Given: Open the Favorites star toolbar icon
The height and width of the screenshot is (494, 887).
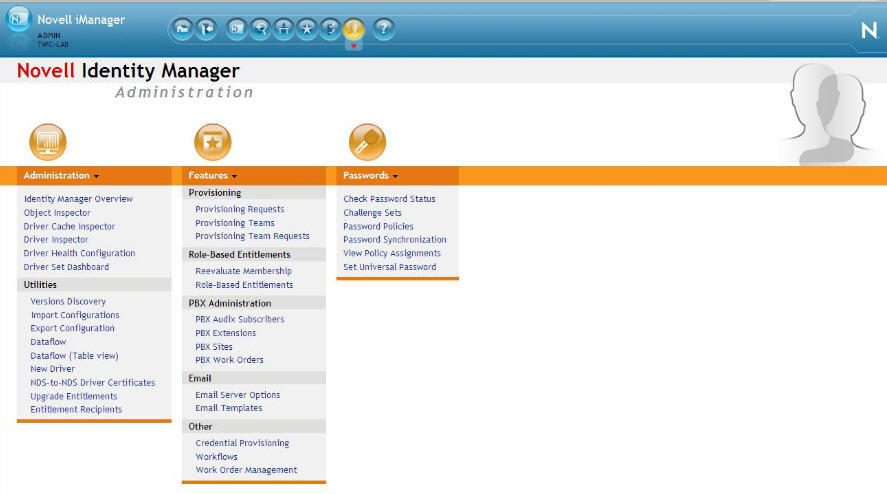Looking at the screenshot, I should coord(307,28).
